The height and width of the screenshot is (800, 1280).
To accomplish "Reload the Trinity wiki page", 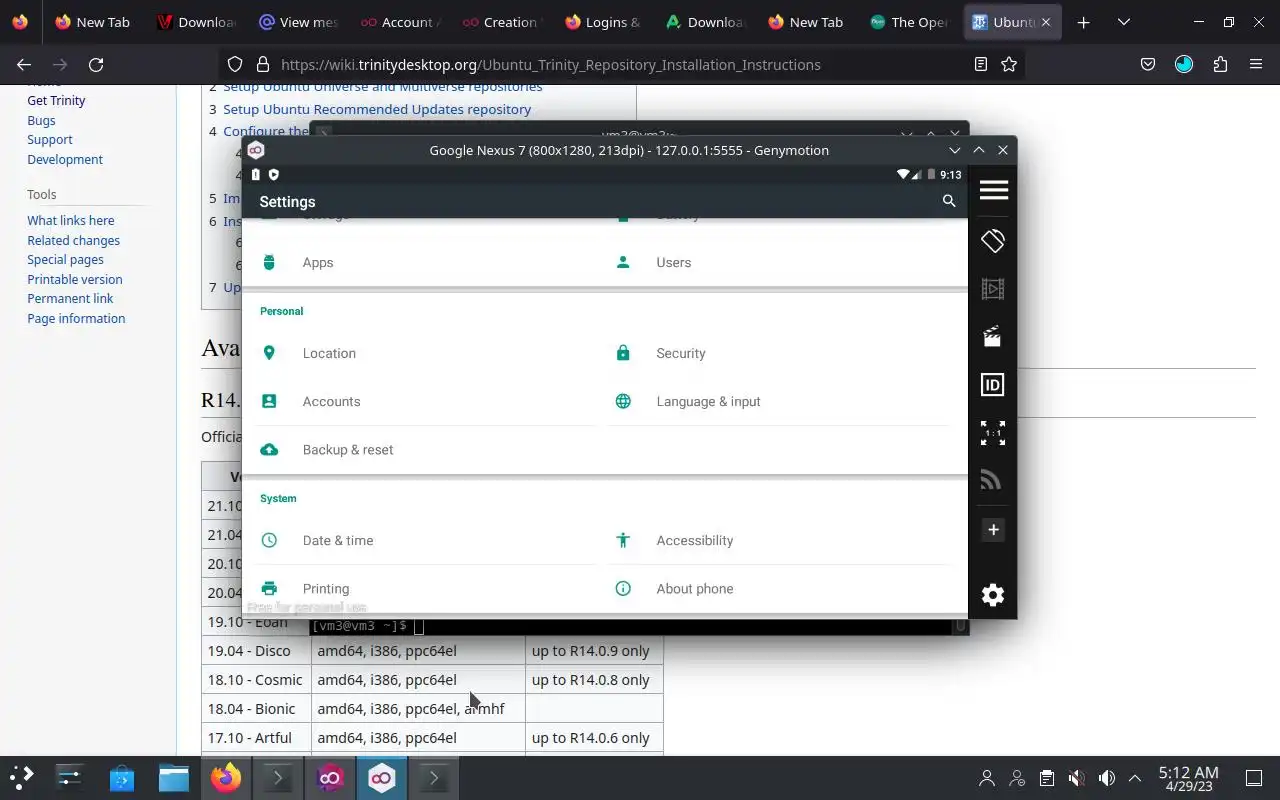I will 96,64.
